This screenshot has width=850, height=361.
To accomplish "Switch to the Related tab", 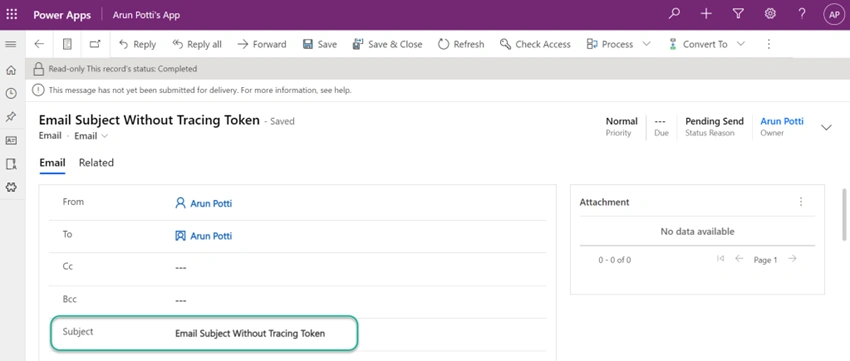I will click(x=96, y=163).
